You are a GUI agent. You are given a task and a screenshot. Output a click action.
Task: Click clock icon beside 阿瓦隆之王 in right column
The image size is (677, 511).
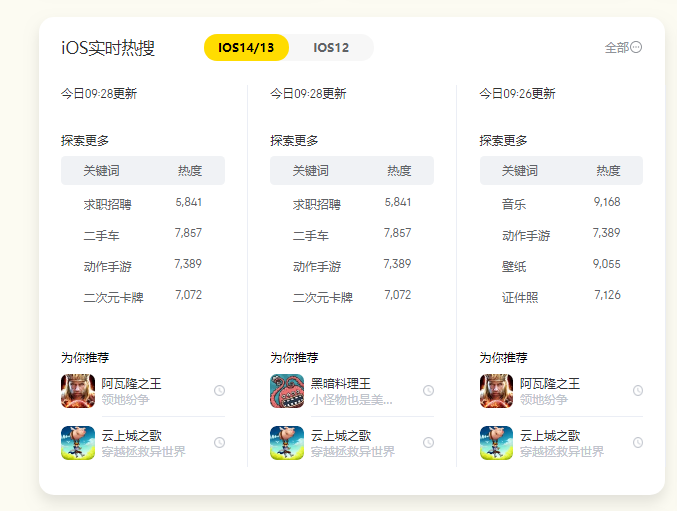(x=638, y=391)
